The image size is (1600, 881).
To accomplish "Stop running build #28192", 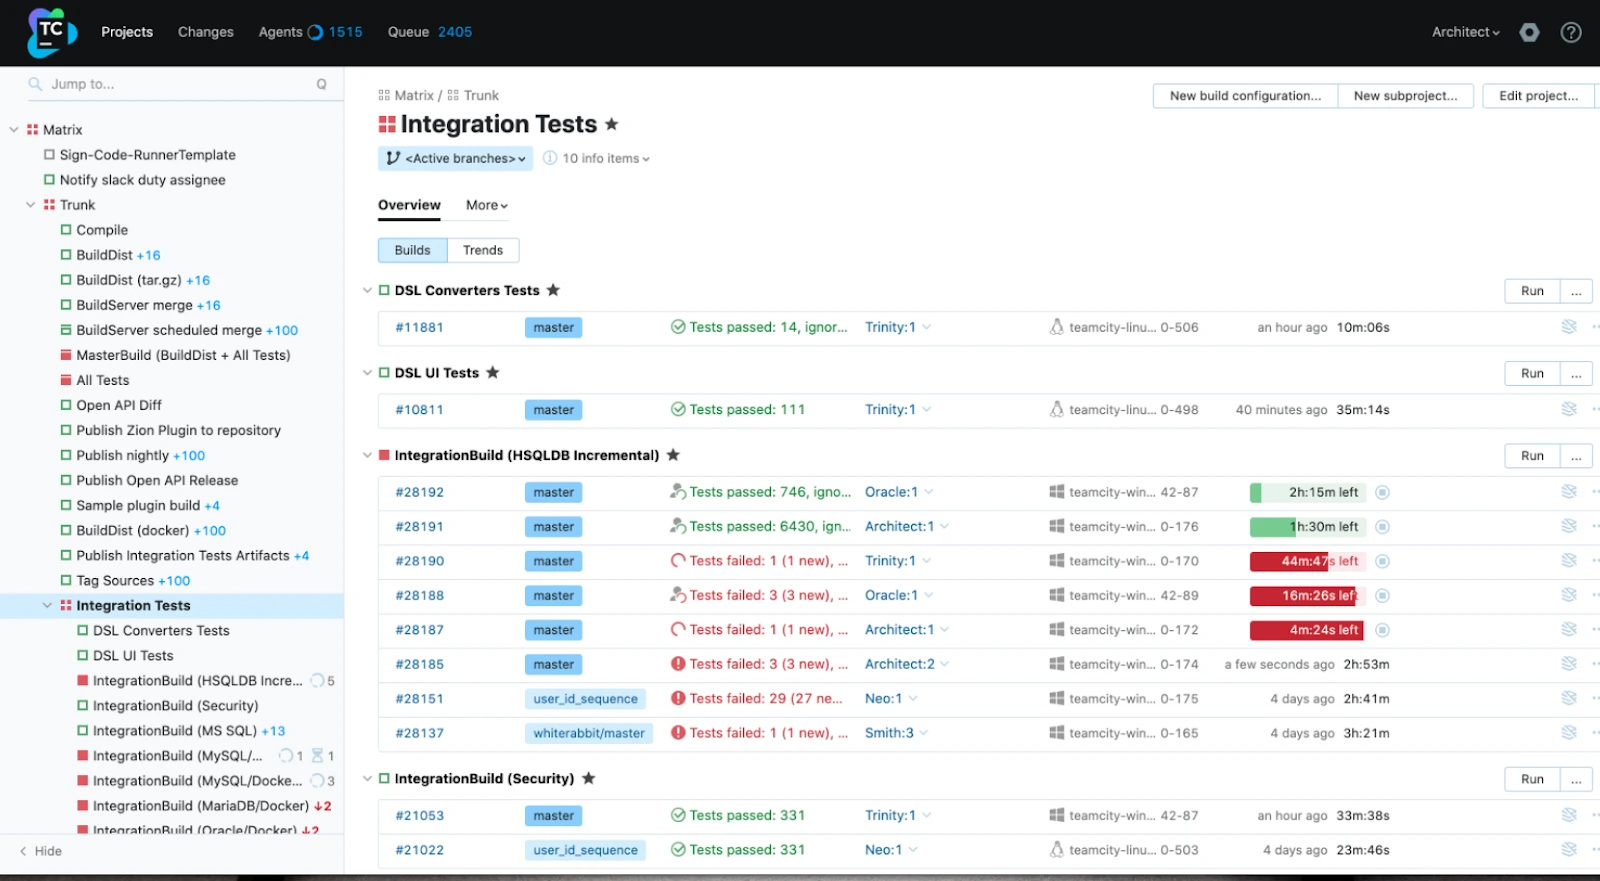I will tap(1382, 492).
